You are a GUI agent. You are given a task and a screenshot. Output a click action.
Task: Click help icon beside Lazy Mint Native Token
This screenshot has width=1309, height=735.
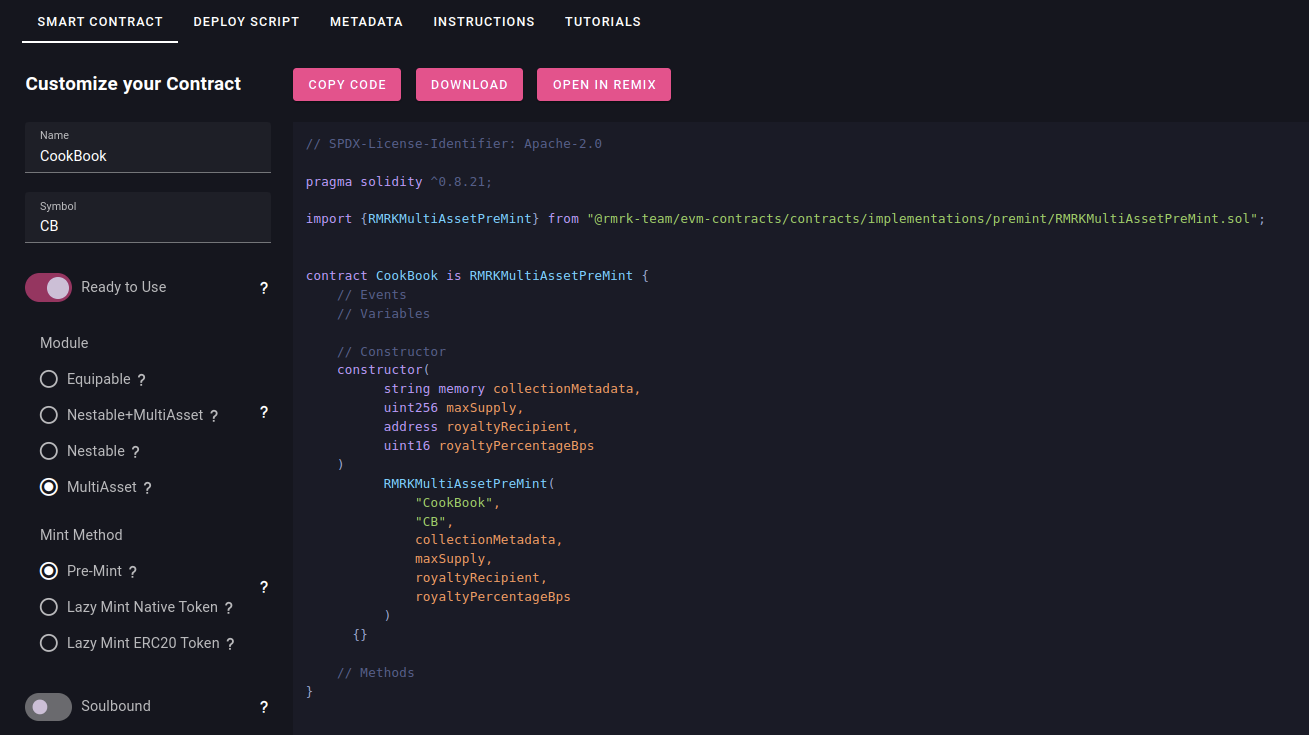click(x=228, y=608)
